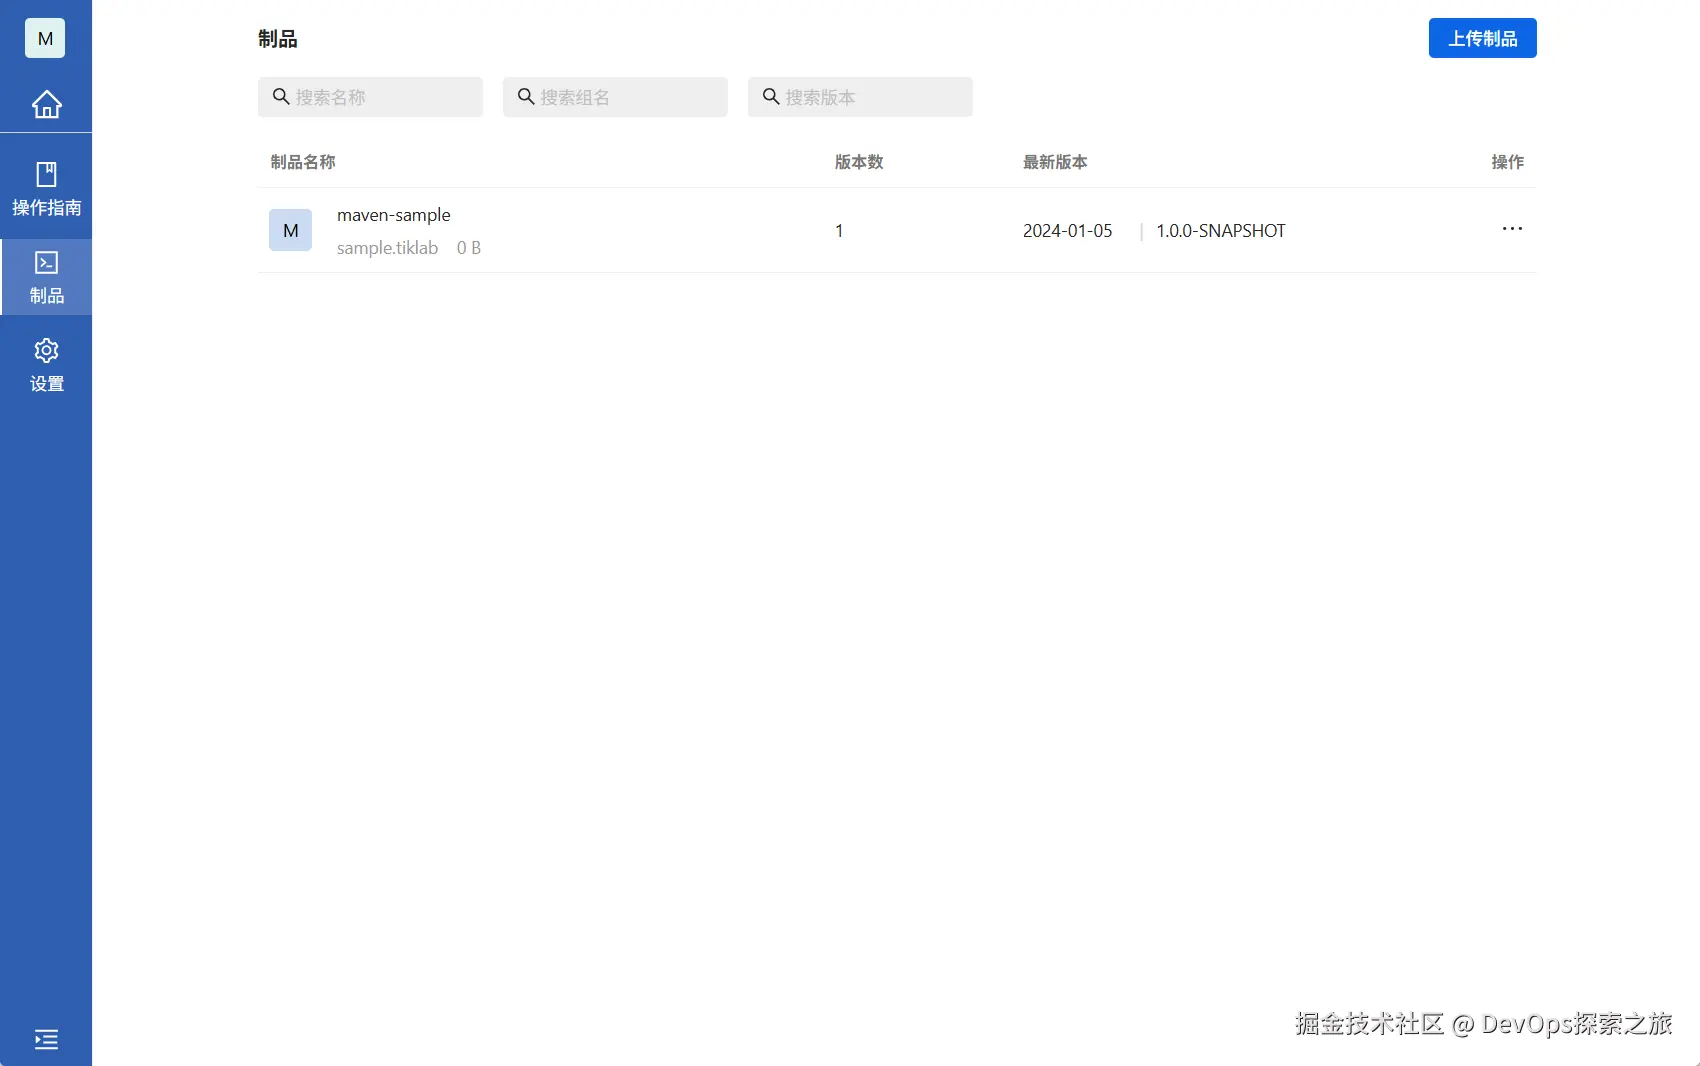
Task: Click the 最新版本 column header
Action: click(1055, 162)
